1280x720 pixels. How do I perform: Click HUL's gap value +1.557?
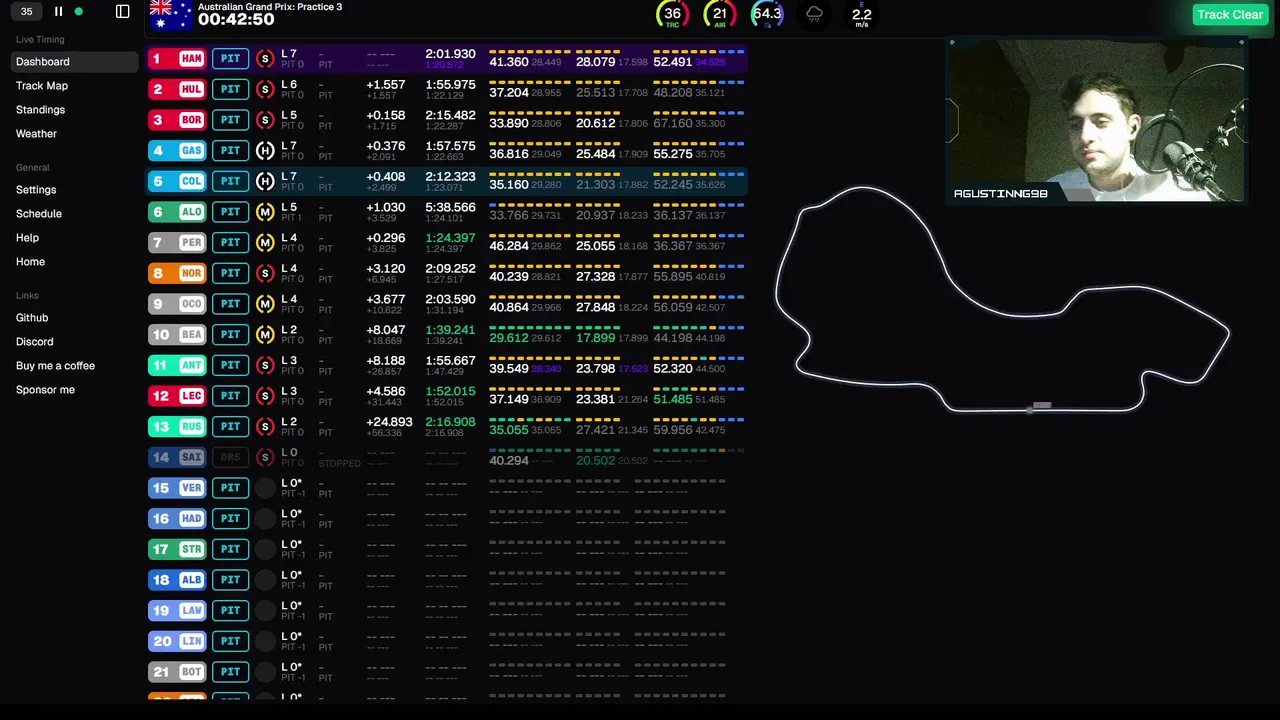(x=386, y=85)
